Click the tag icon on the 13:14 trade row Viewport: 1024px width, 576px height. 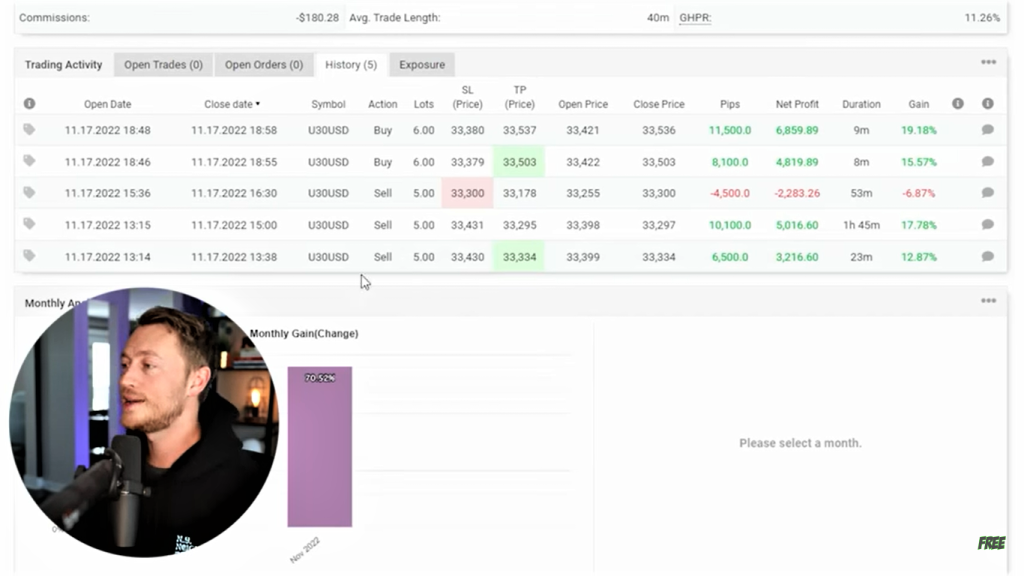point(29,257)
